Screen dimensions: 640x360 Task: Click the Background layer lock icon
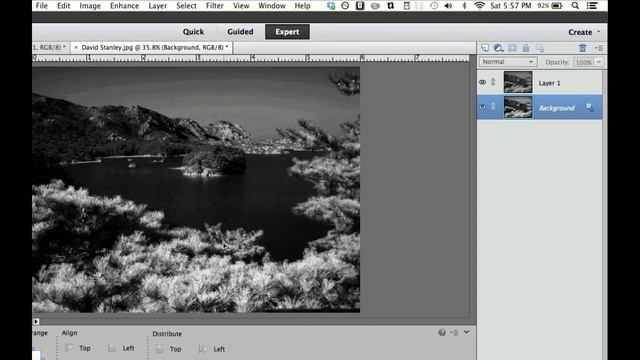(x=589, y=107)
